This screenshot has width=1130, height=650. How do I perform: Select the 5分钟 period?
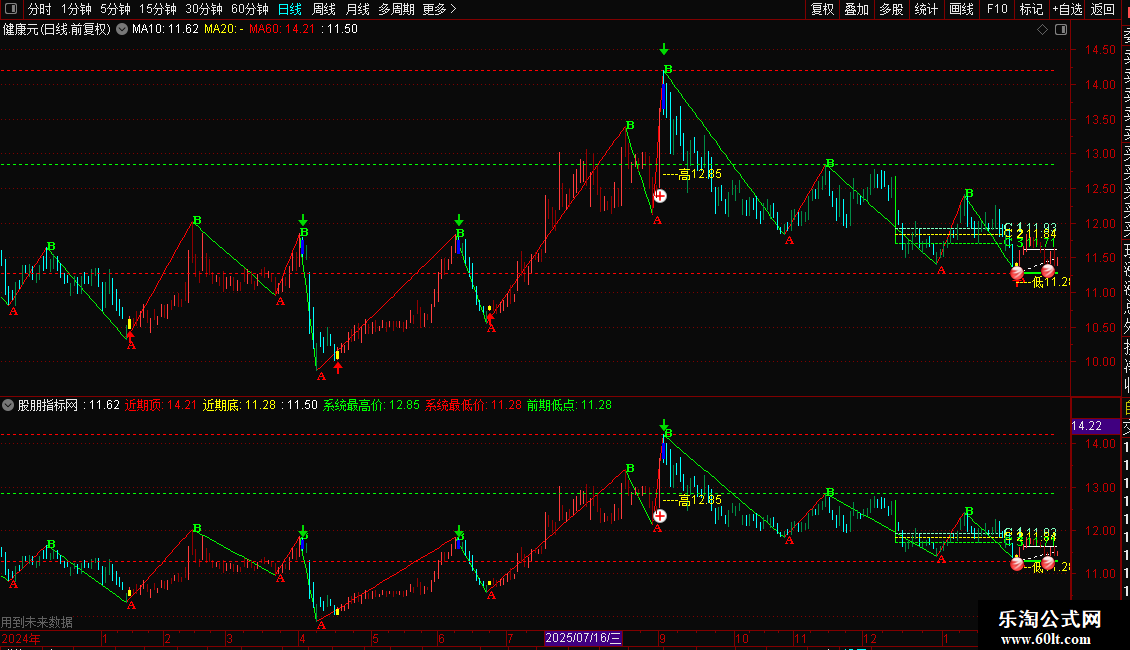115,9
